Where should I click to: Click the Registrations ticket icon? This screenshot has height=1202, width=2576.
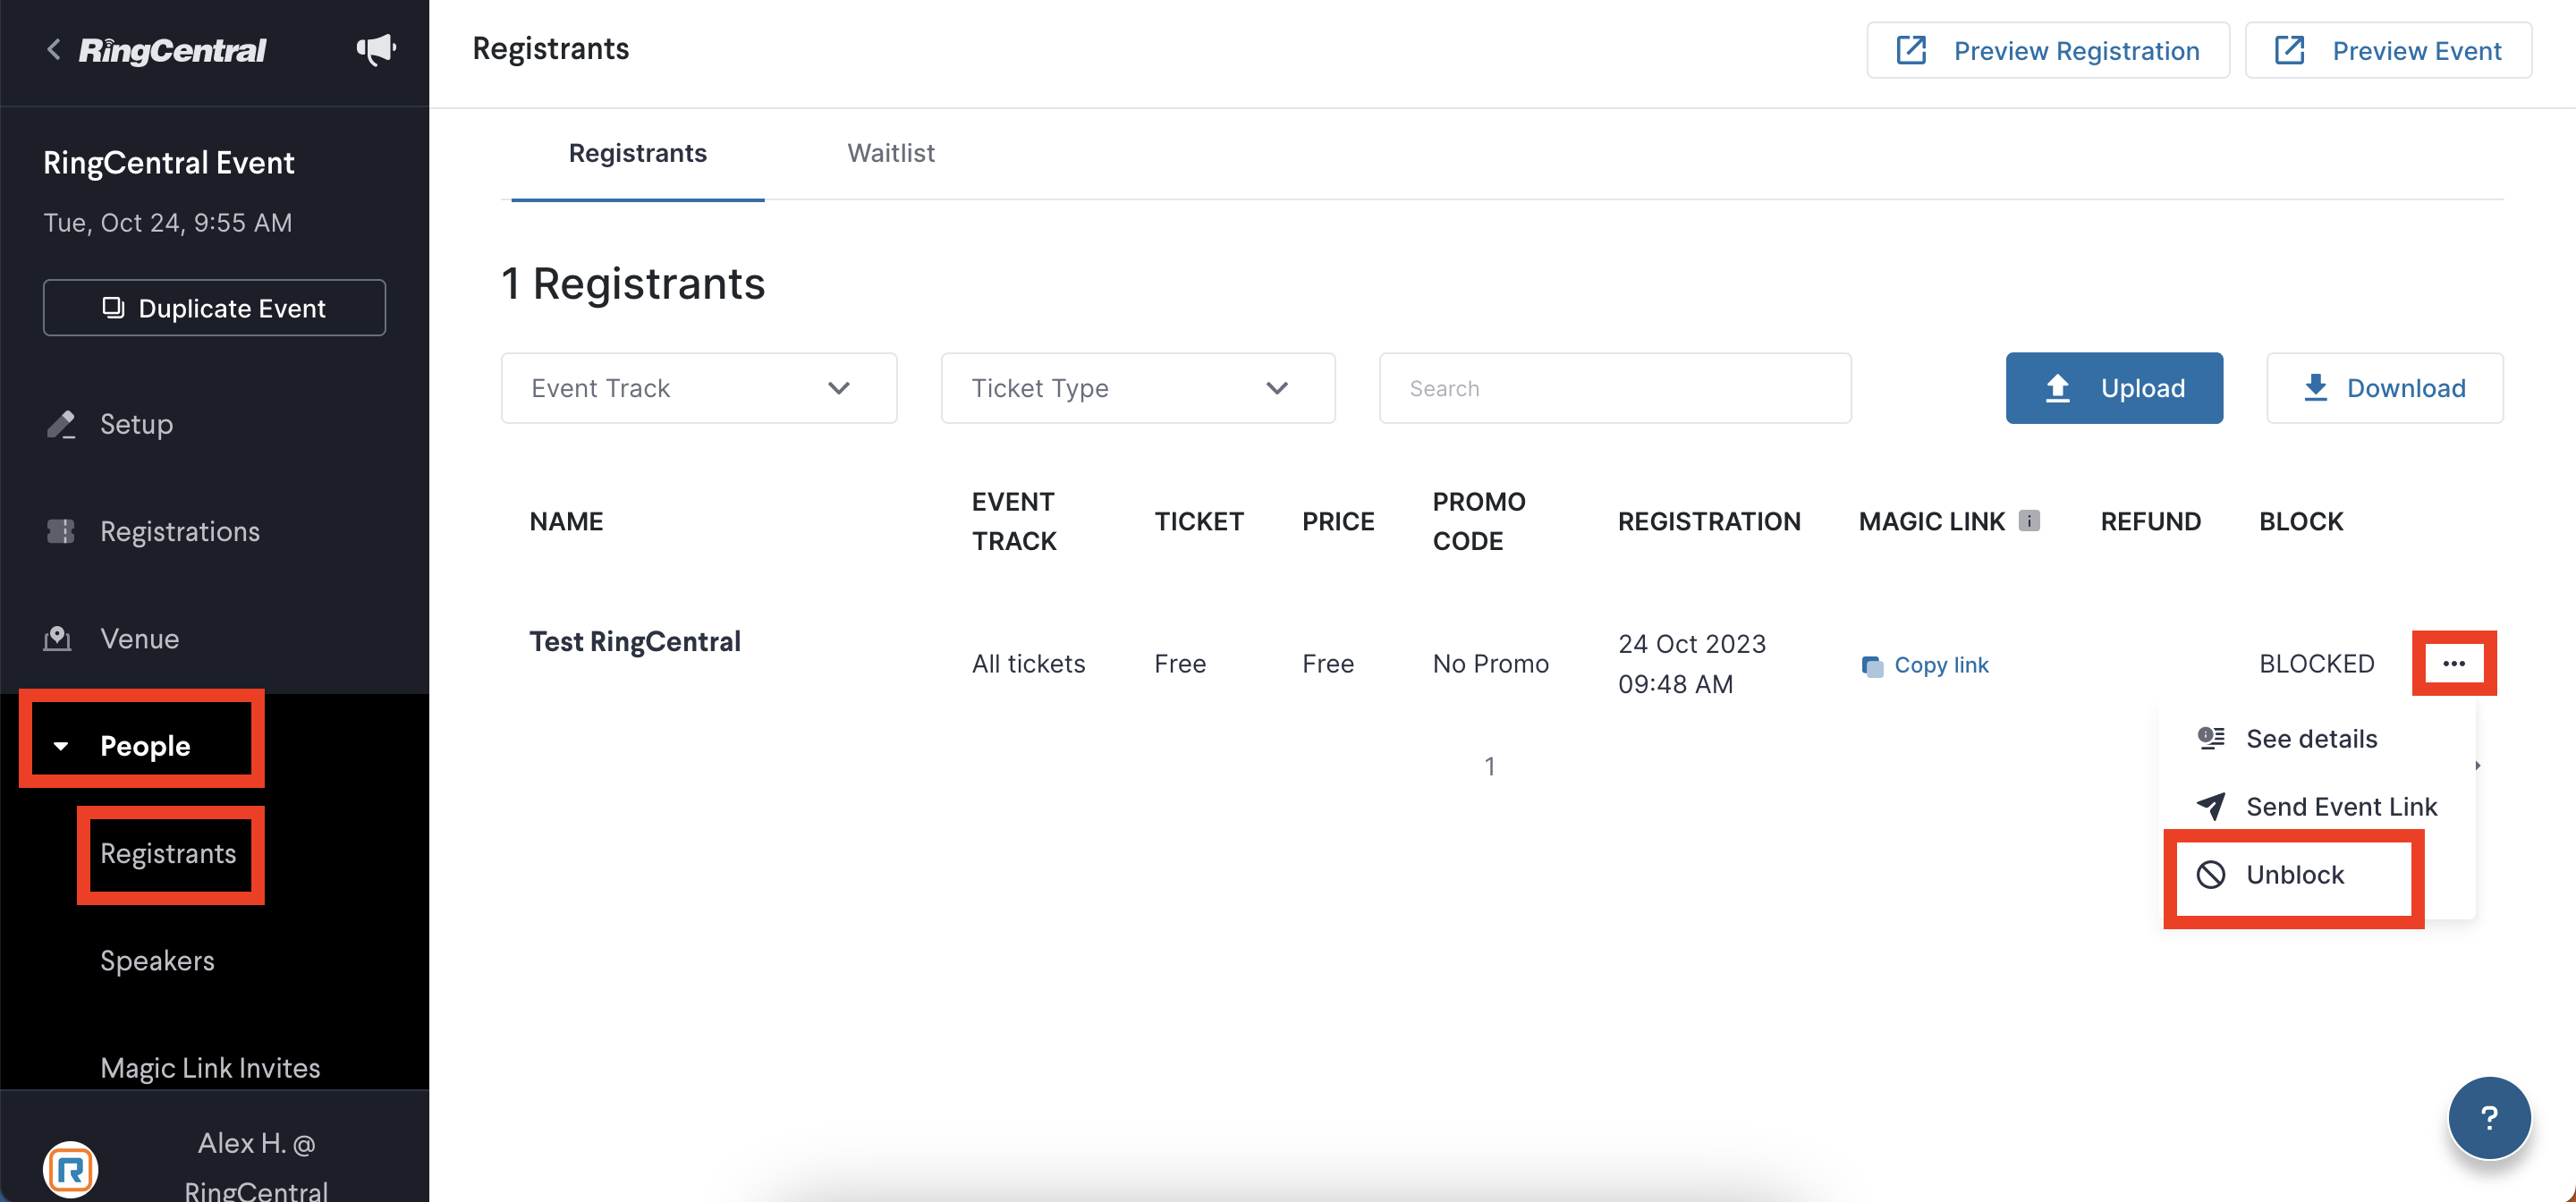61,531
